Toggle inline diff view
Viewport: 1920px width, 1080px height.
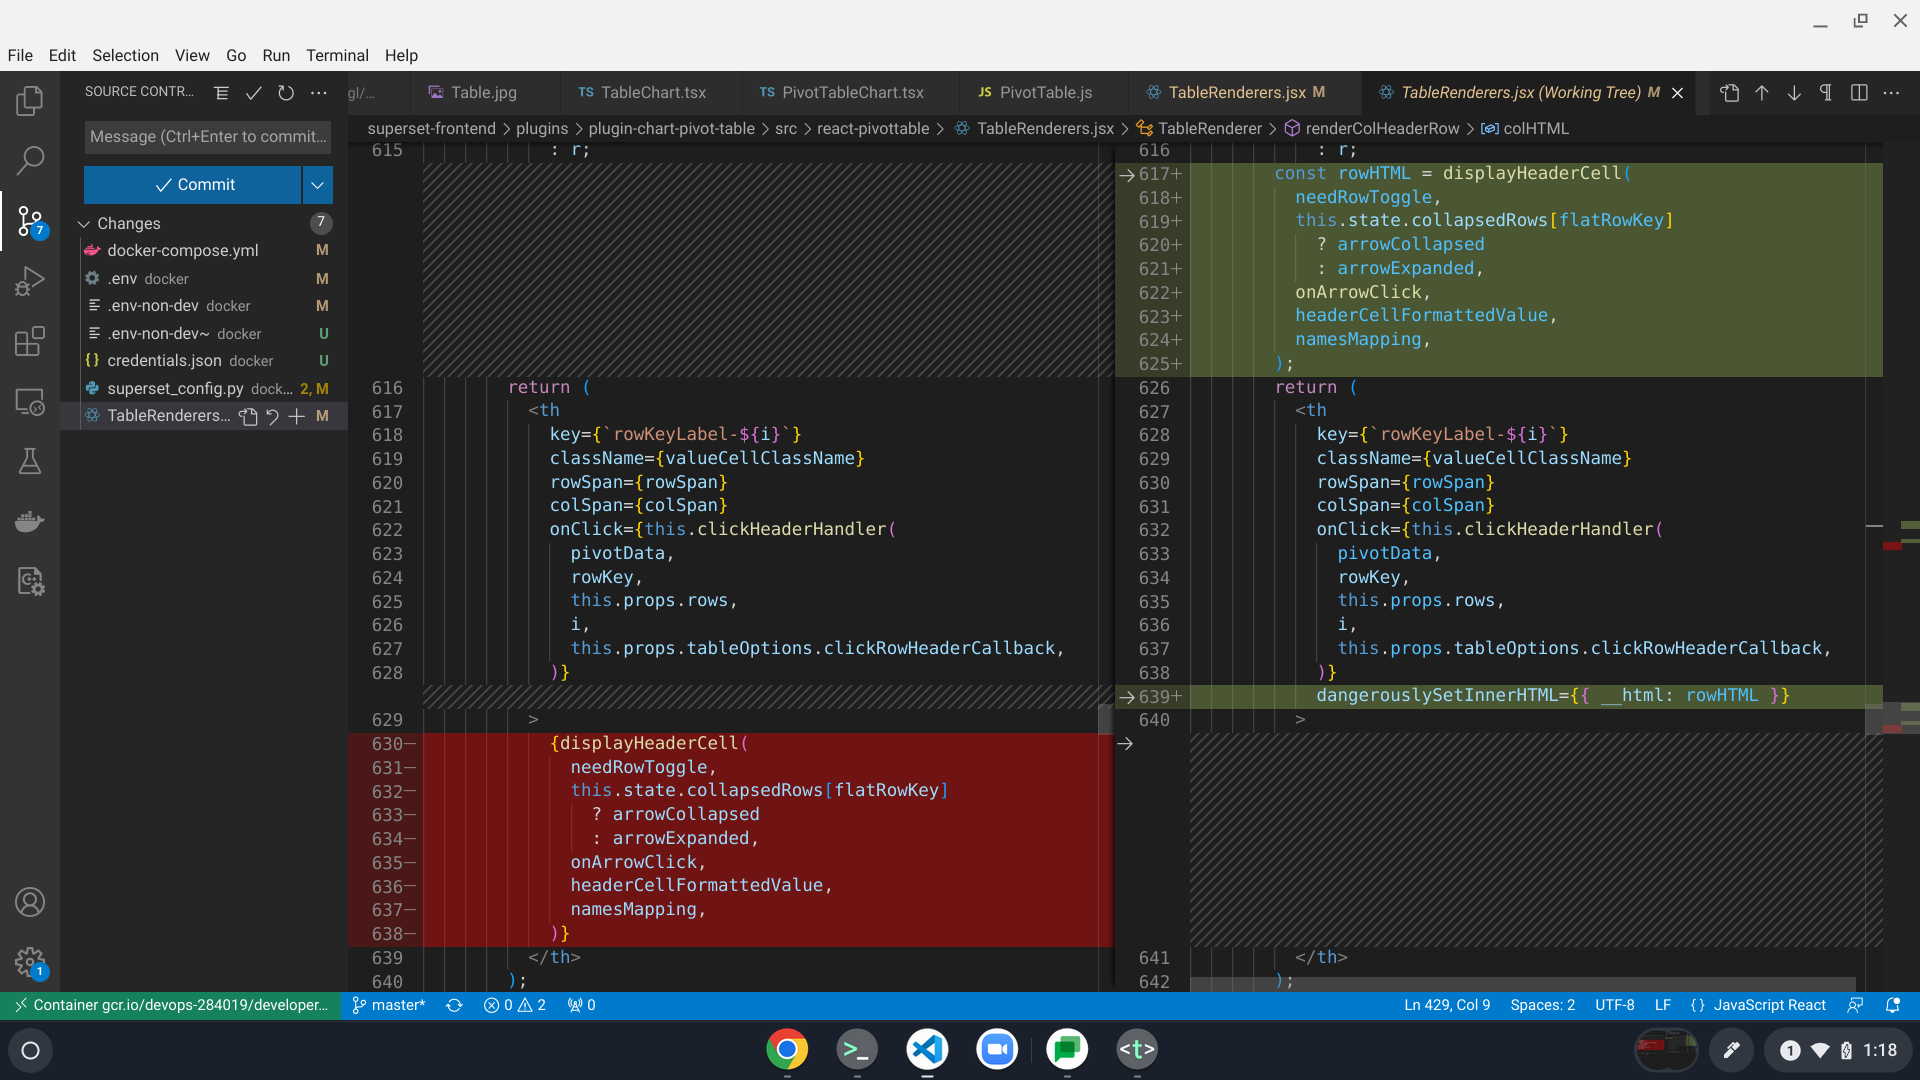pyautogui.click(x=1859, y=92)
